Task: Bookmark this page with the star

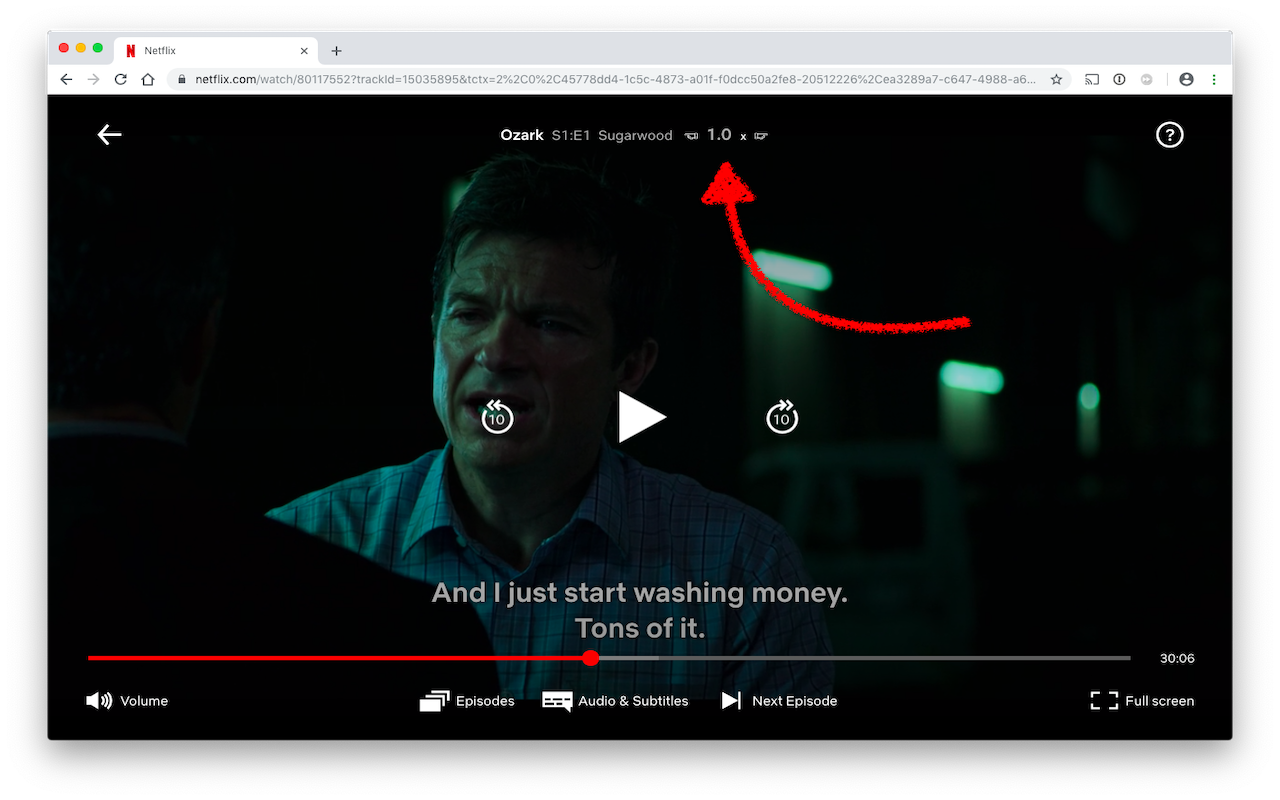Action: tap(1056, 79)
